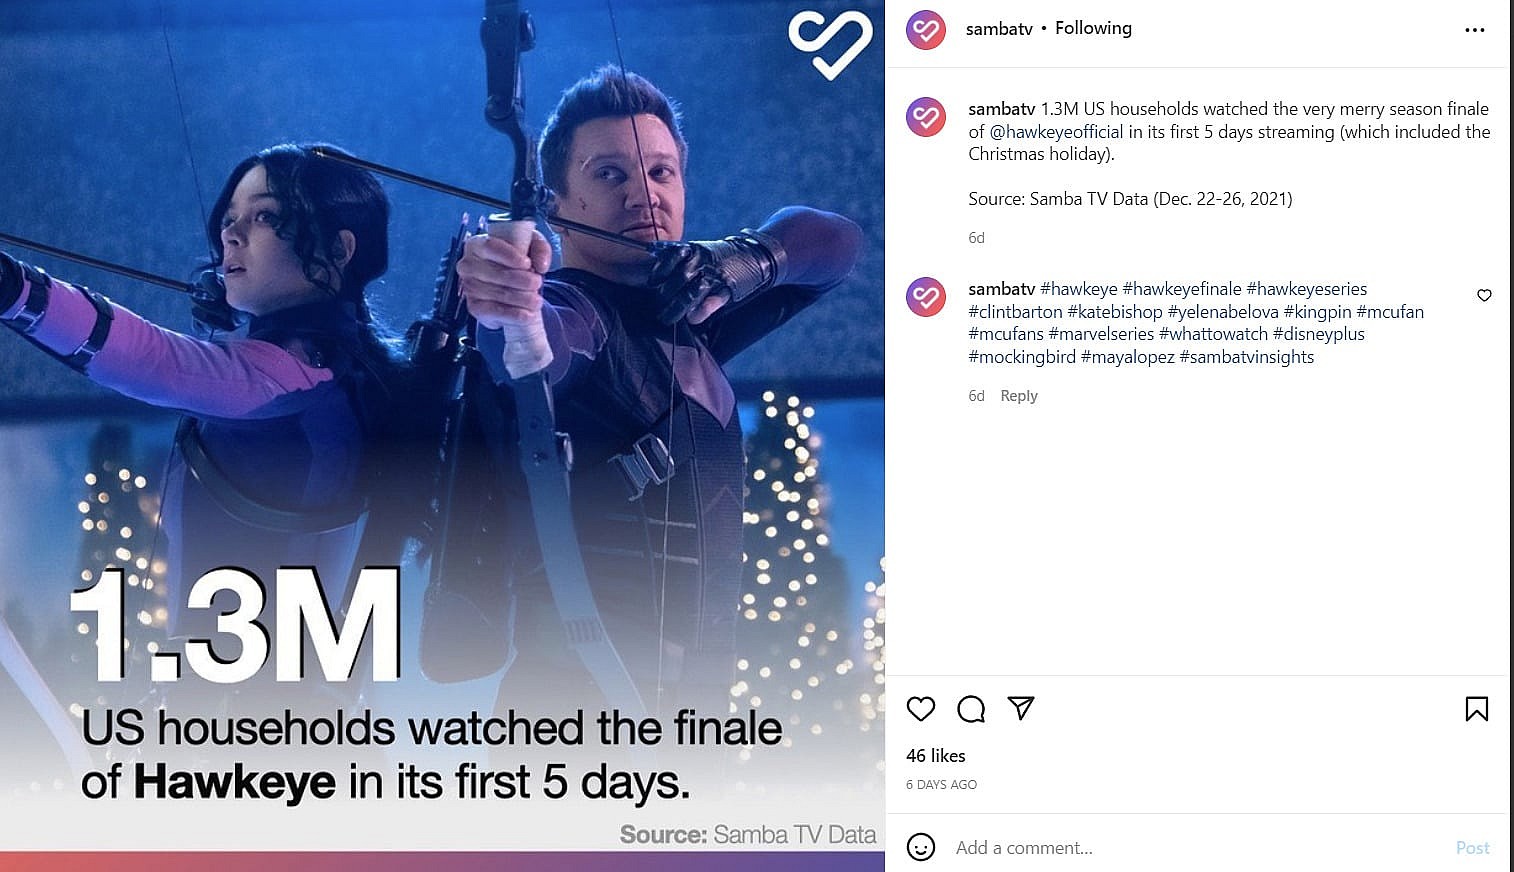Open the @hawkeyeofficial mention link

(1056, 132)
